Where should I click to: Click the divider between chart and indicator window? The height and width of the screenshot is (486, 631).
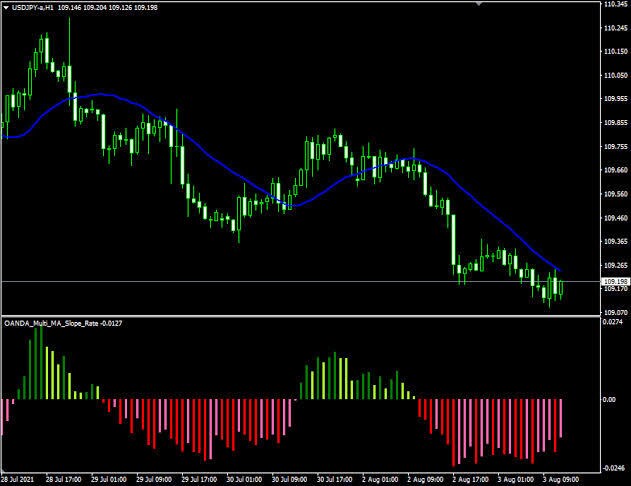click(300, 316)
